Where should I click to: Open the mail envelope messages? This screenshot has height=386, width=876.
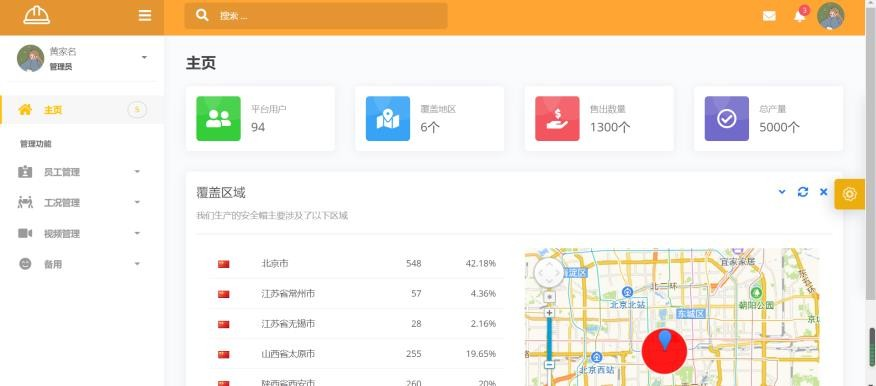tap(769, 16)
